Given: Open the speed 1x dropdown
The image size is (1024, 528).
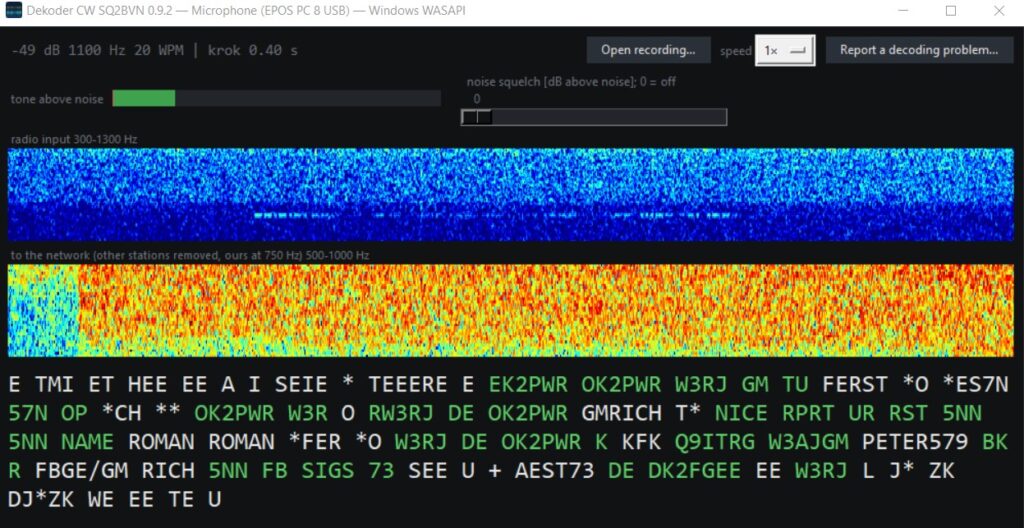Looking at the screenshot, I should [785, 50].
